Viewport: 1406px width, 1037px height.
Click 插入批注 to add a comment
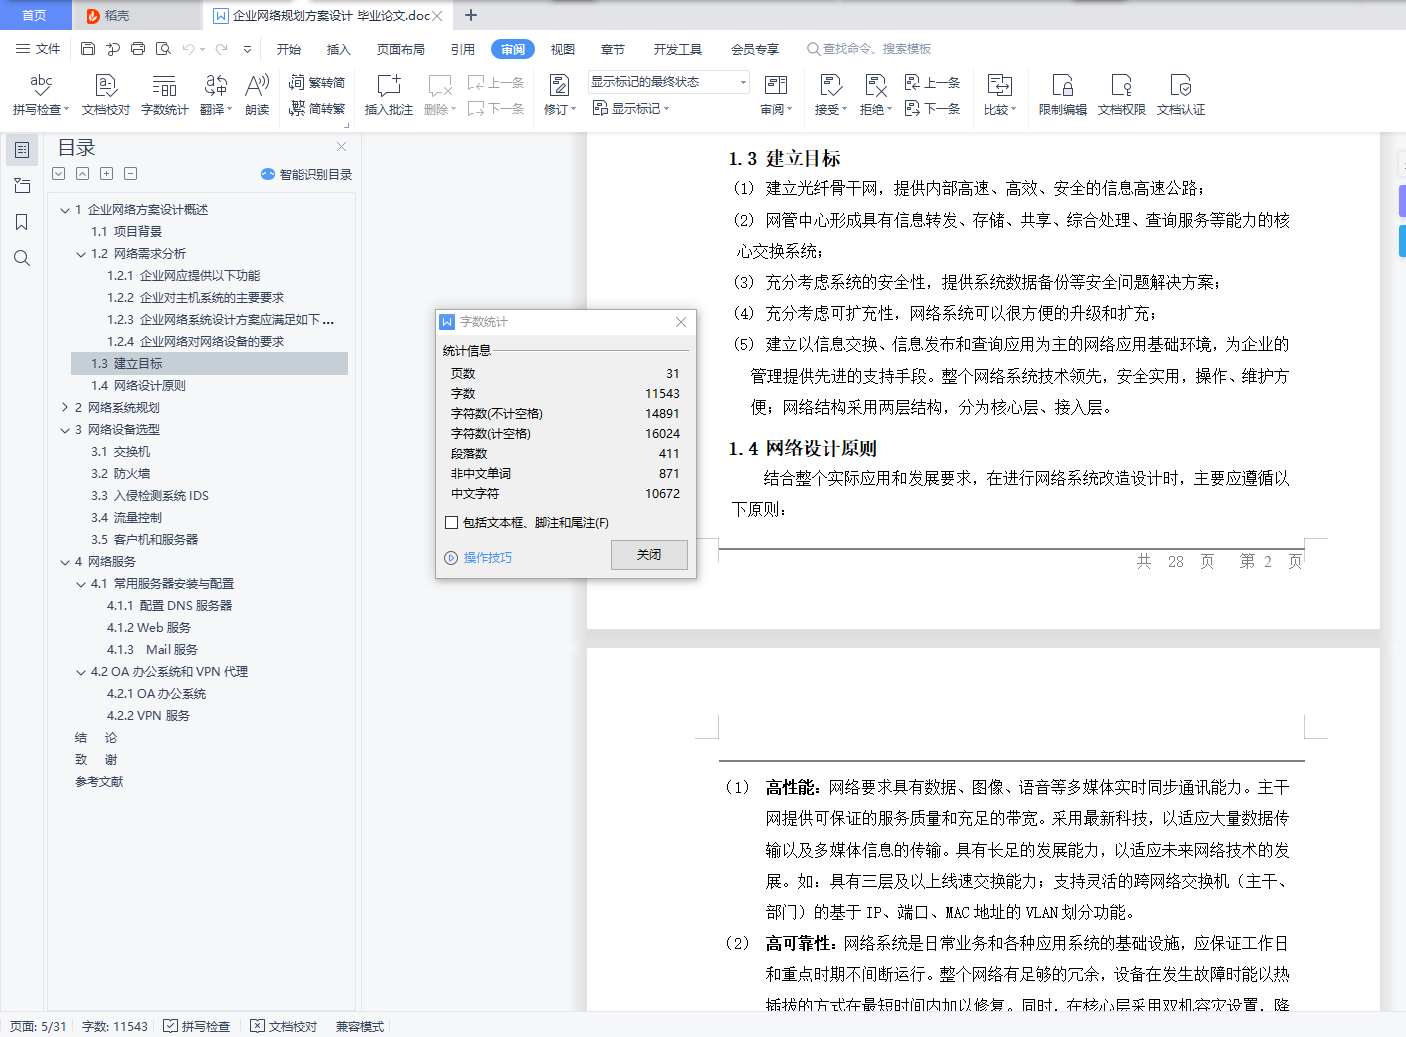pos(389,95)
